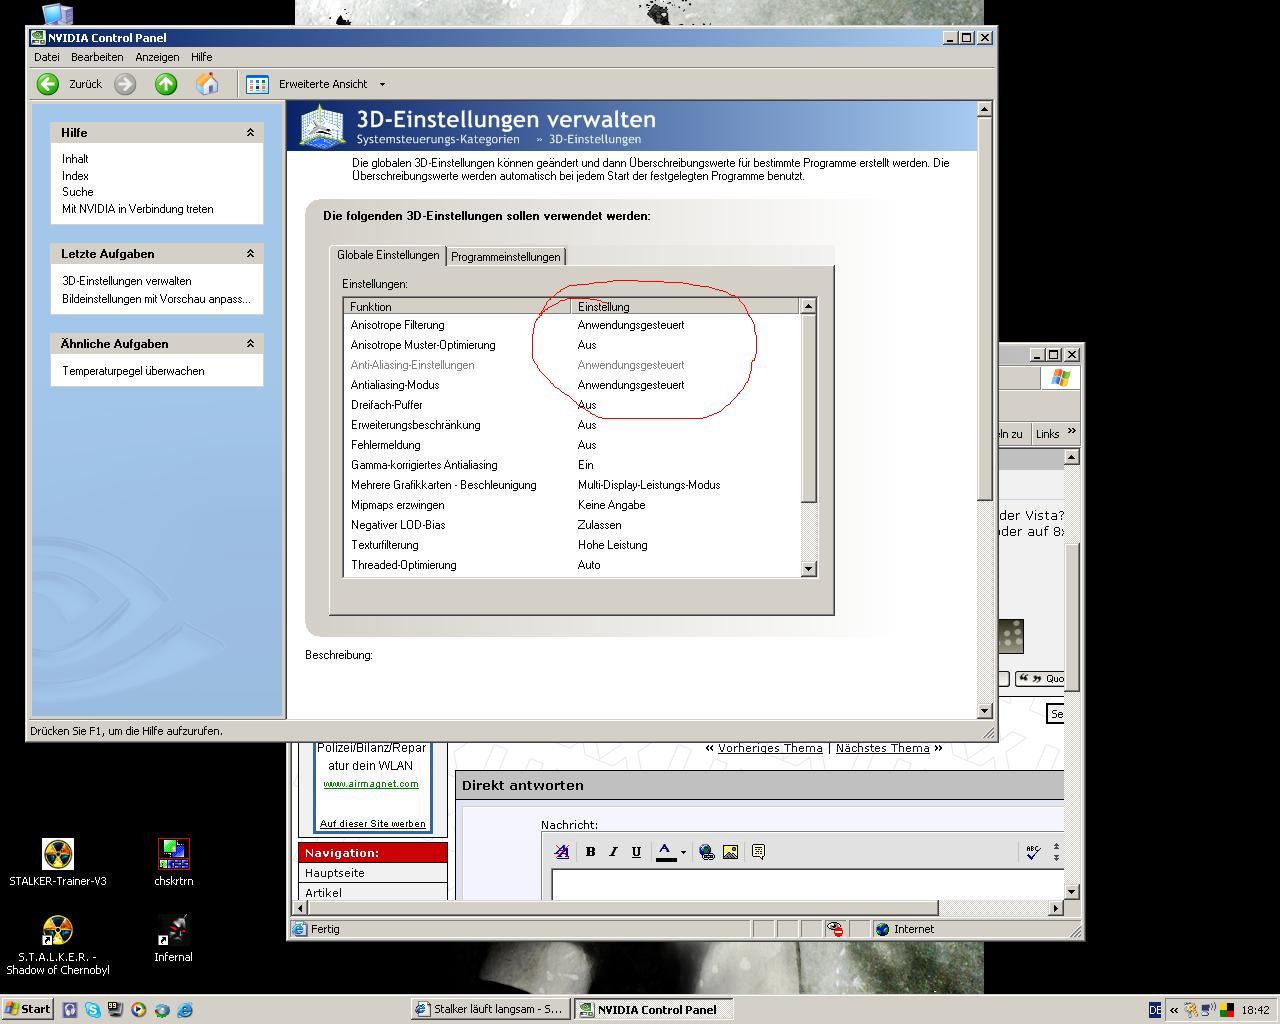
Task: Switch to the Globale Einstellungen tab
Action: pyautogui.click(x=388, y=255)
